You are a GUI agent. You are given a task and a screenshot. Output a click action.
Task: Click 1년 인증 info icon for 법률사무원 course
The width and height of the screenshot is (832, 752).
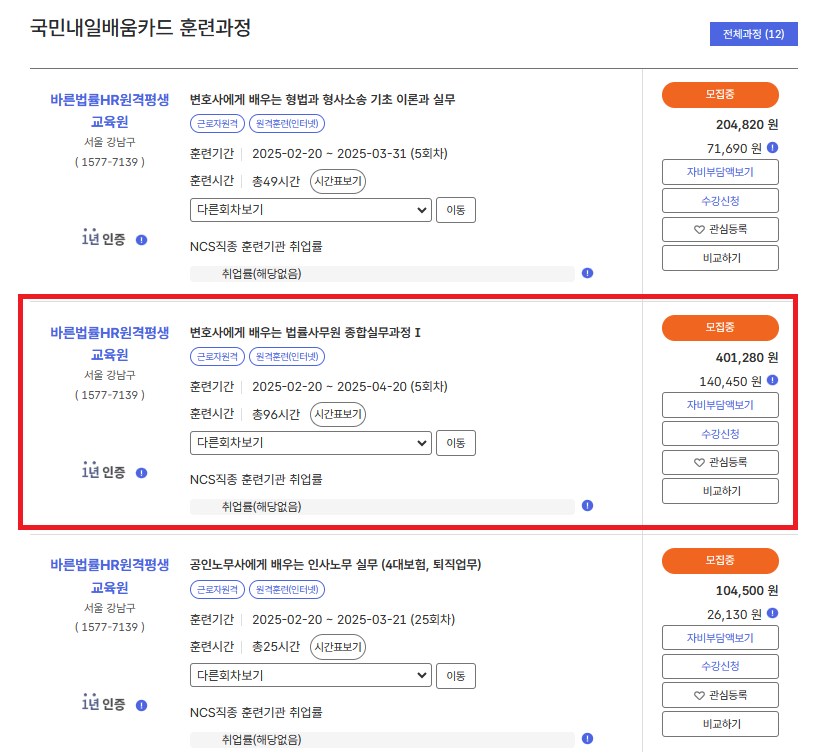(141, 473)
